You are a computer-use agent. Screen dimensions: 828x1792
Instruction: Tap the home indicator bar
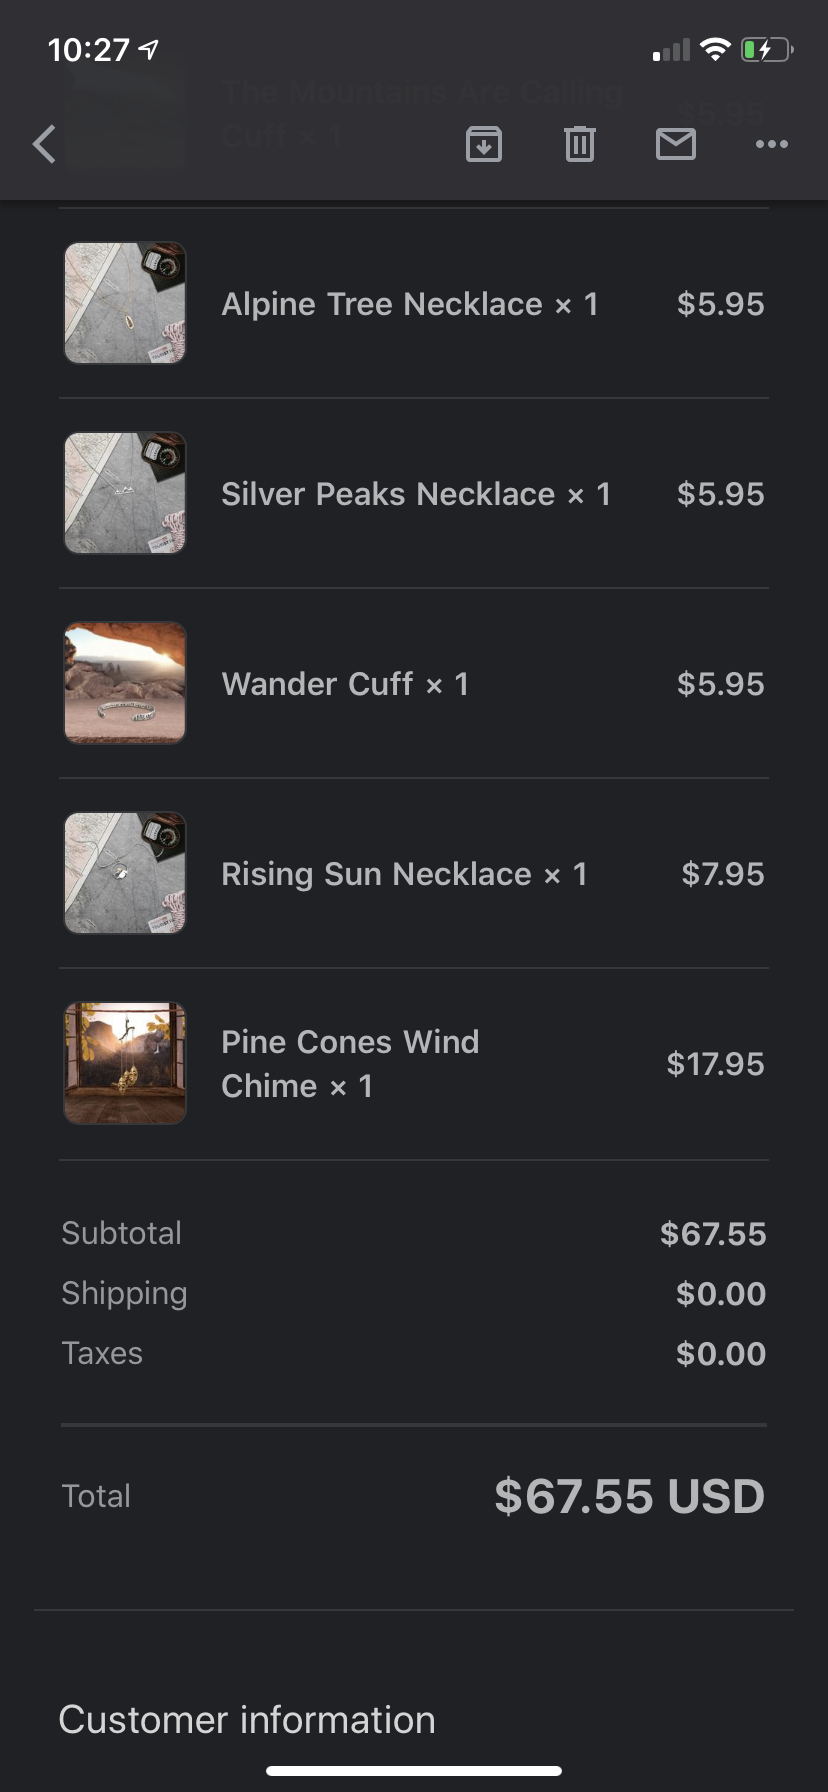(x=414, y=1771)
